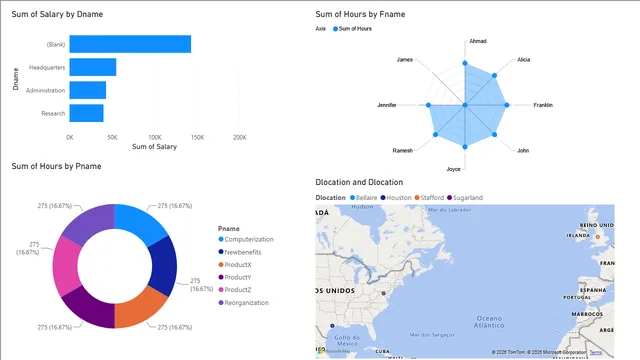Click the Sum of Hours radar legend entry

pyautogui.click(x=352, y=29)
